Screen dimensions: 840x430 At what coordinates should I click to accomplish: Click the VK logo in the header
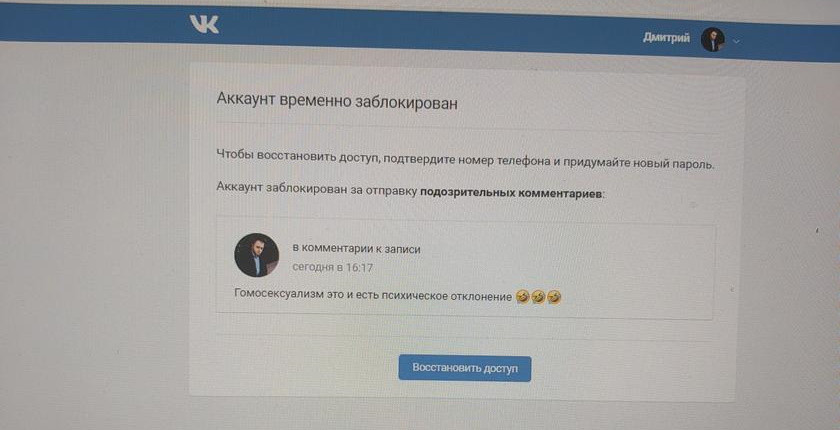[x=204, y=24]
